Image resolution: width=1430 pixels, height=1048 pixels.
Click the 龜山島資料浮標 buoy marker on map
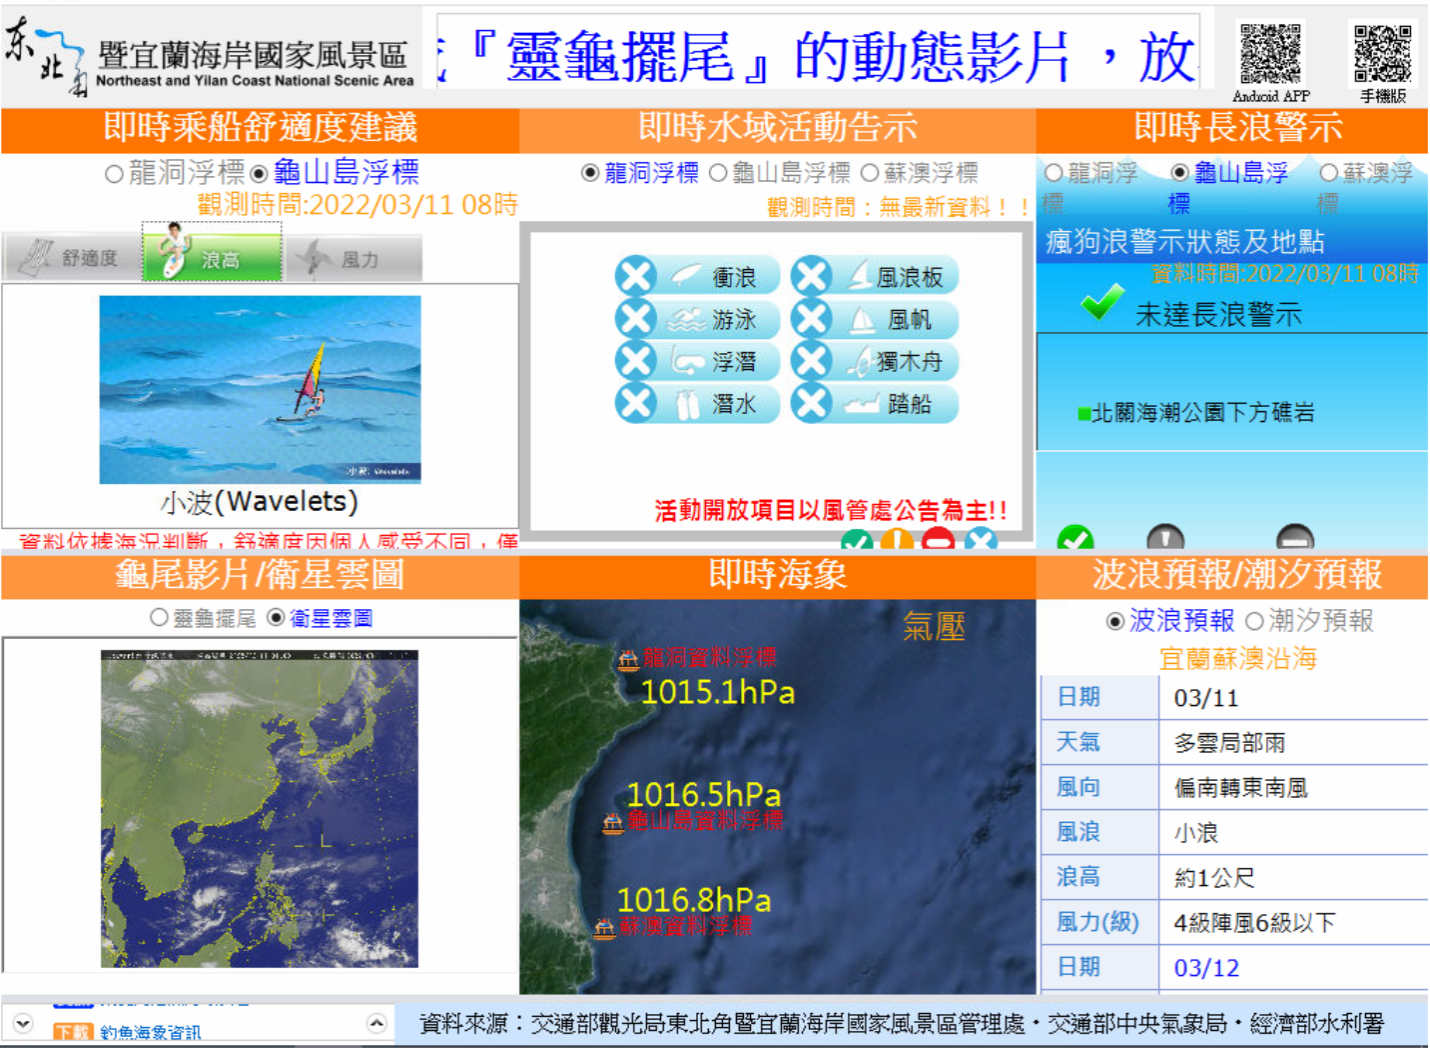613,823
